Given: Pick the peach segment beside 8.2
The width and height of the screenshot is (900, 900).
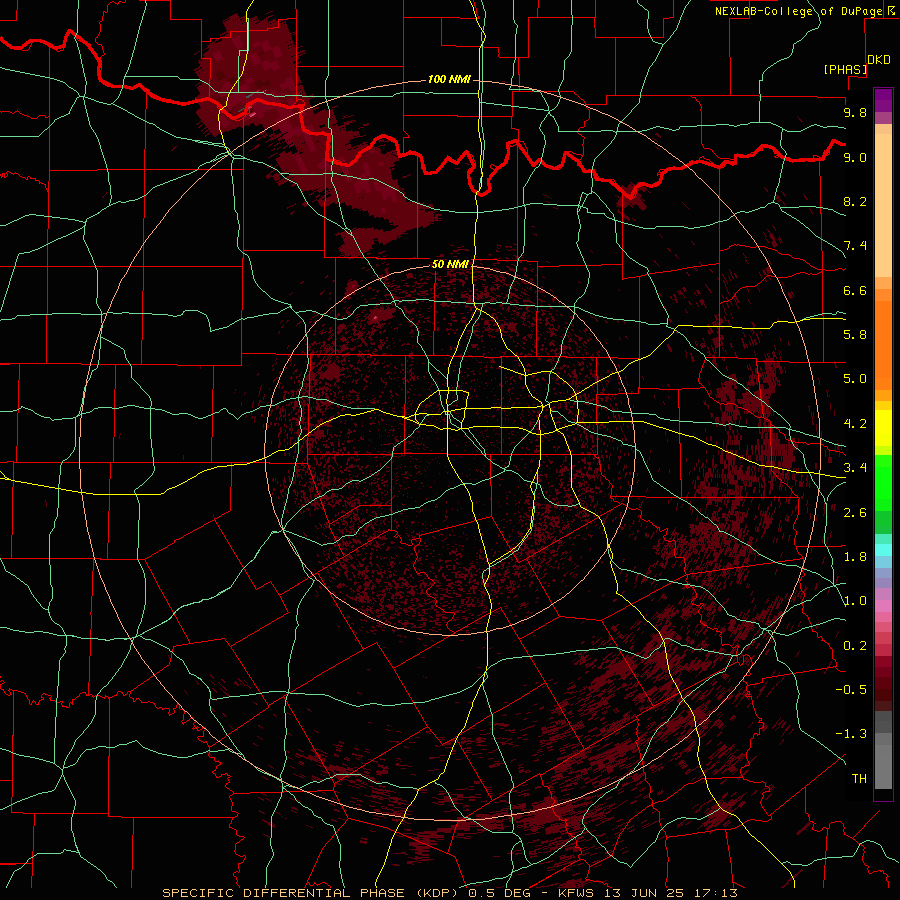Looking at the screenshot, I should tap(883, 205).
